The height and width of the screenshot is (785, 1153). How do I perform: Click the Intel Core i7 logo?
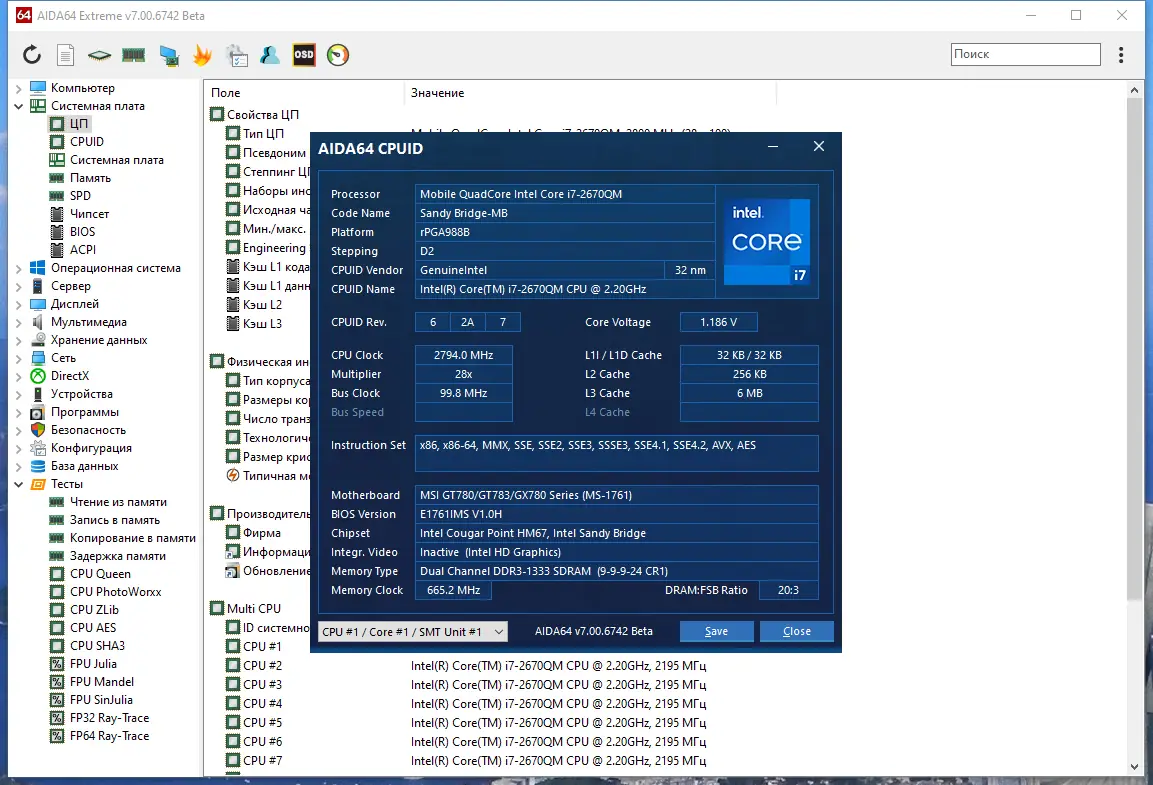(x=767, y=241)
